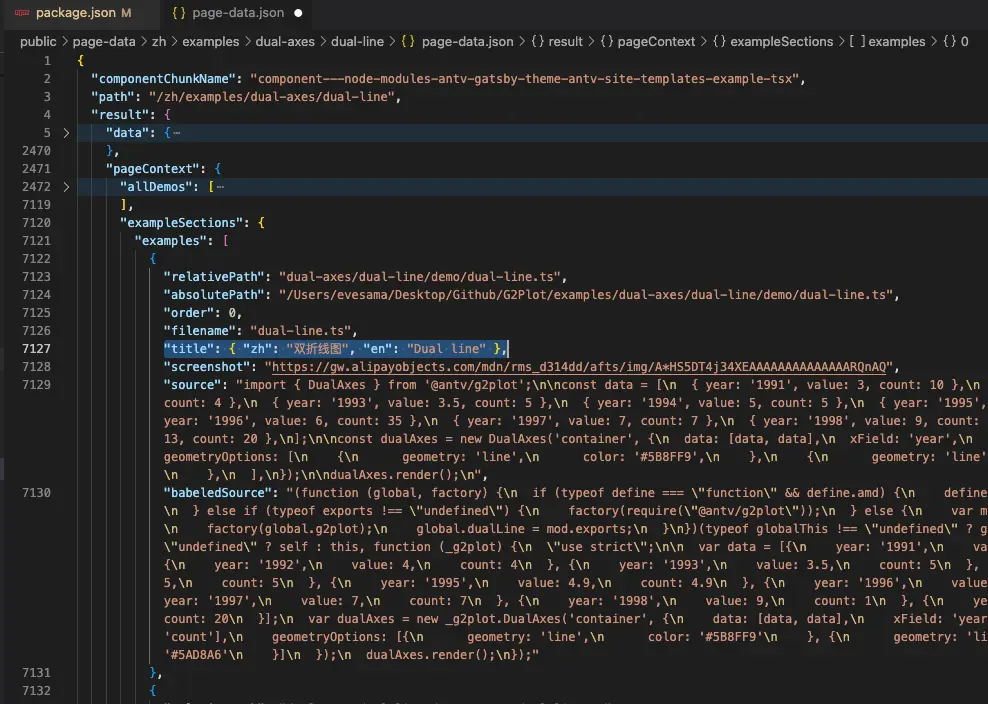The image size is (988, 704).
Task: Expand the folded "data" object on line 5
Action: click(66, 133)
